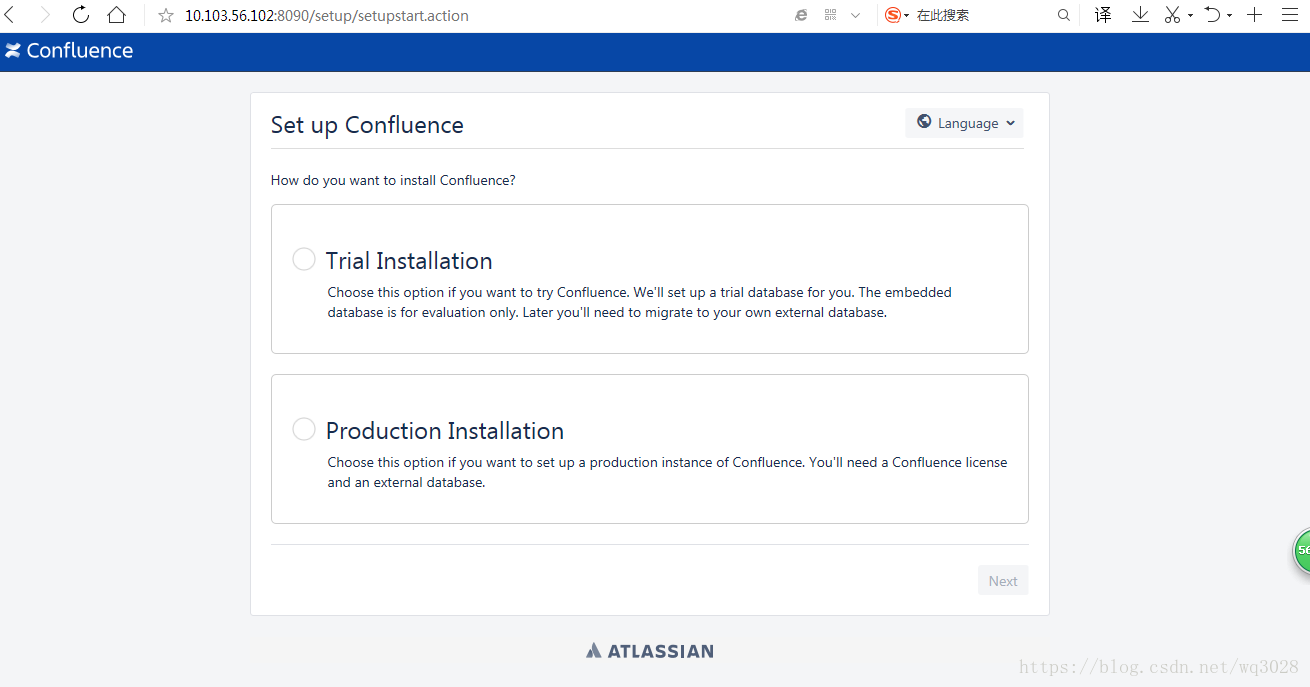This screenshot has height=687, width=1310.
Task: Click the browser forward arrow
Action: (x=44, y=15)
